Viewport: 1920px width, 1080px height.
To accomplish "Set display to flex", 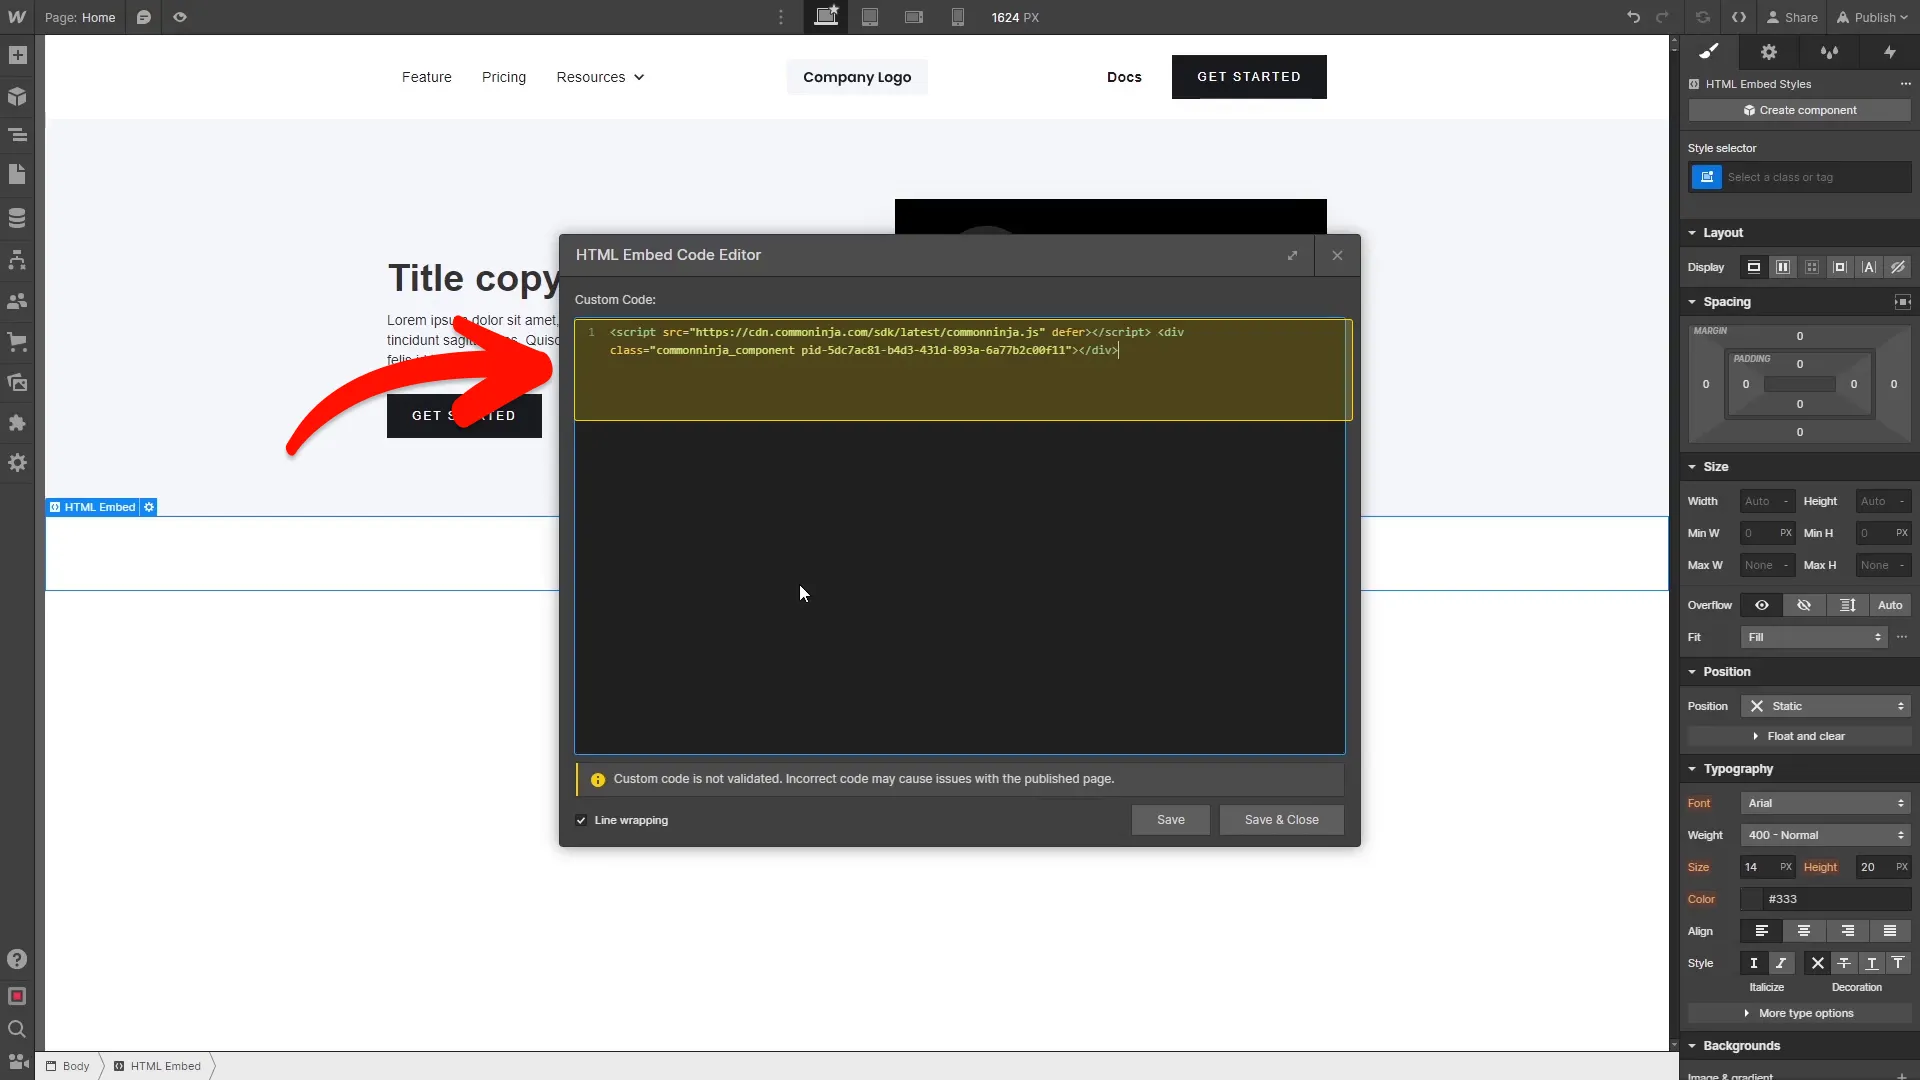I will point(1783,267).
